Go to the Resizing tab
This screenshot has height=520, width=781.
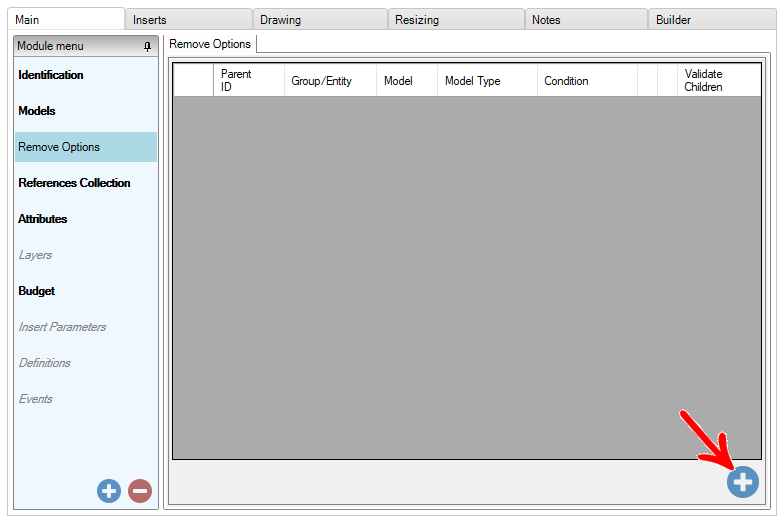[456, 19]
